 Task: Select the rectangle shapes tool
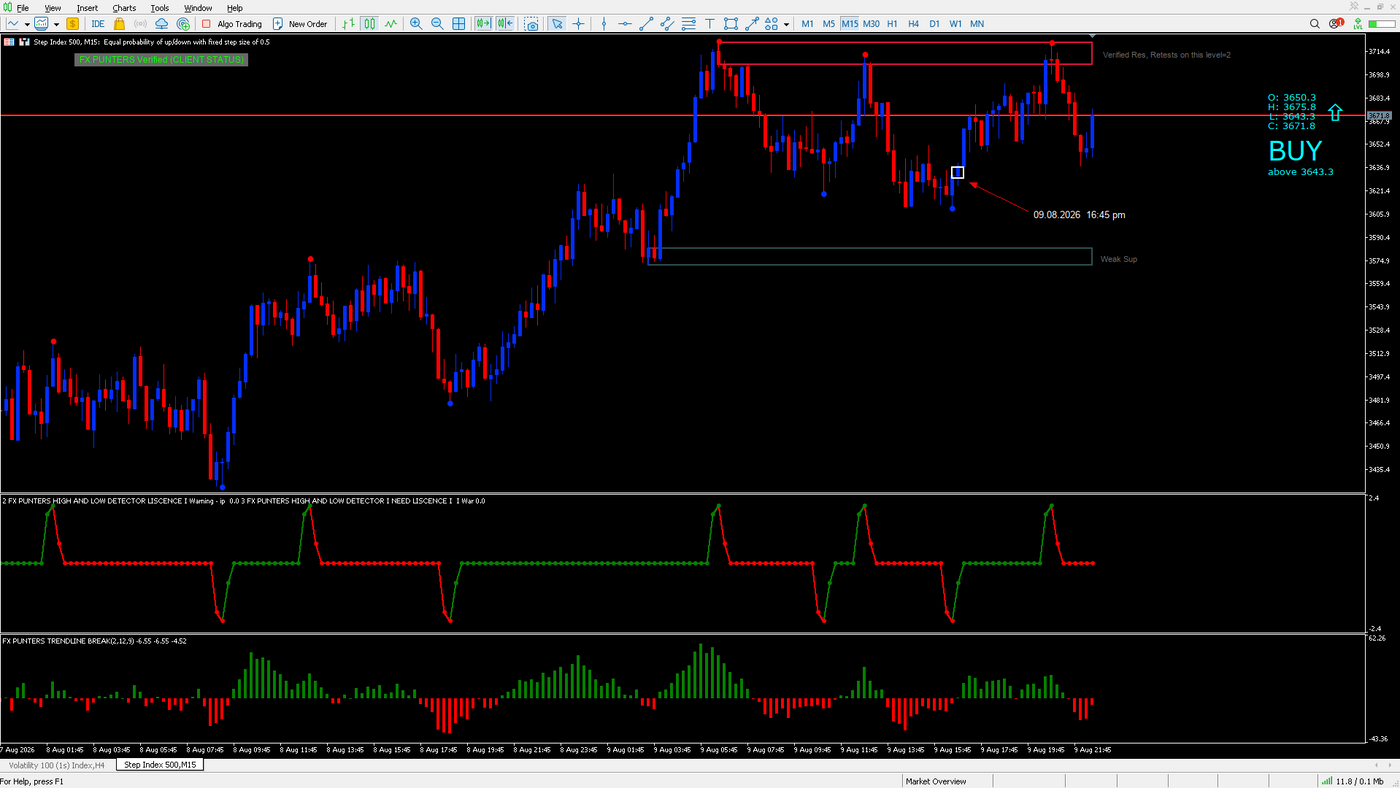[731, 24]
